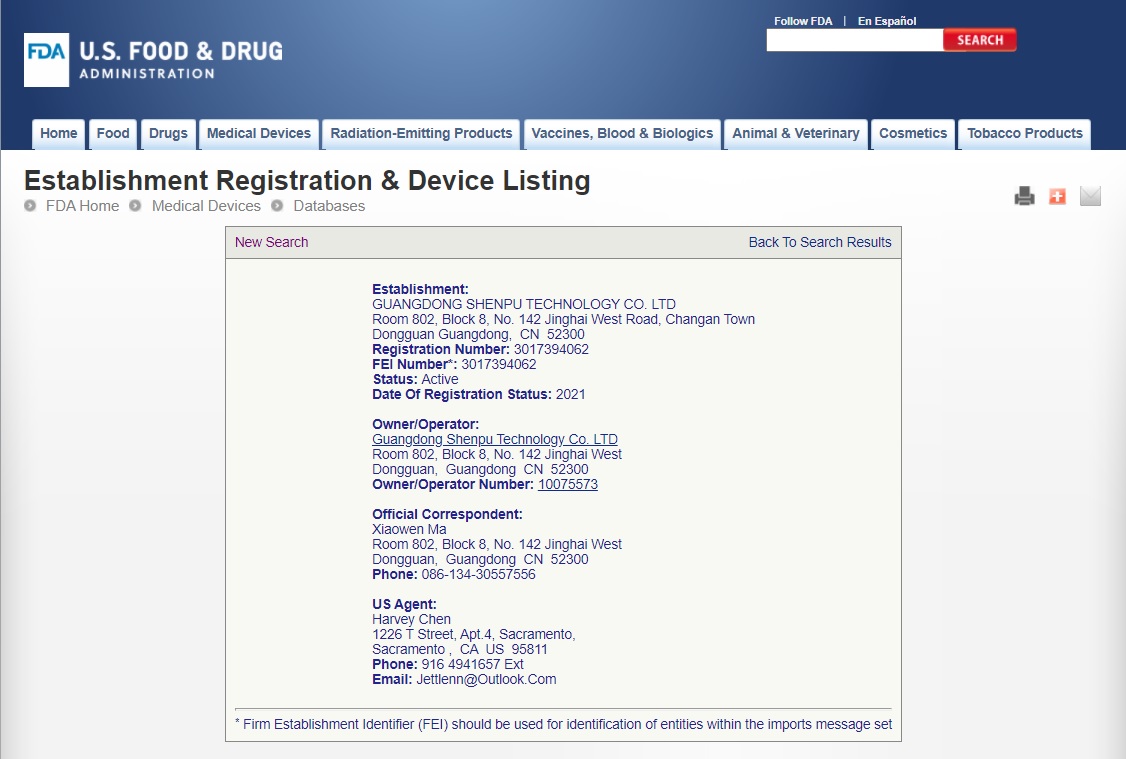Go to Medical Devices breadcrumb
1126x759 pixels.
pyautogui.click(x=206, y=206)
